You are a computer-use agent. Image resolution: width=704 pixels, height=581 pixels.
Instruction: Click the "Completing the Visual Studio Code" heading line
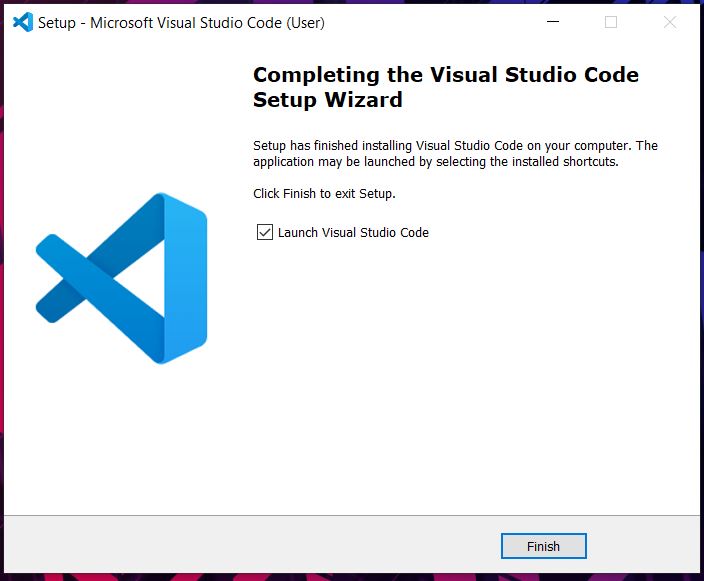(445, 75)
